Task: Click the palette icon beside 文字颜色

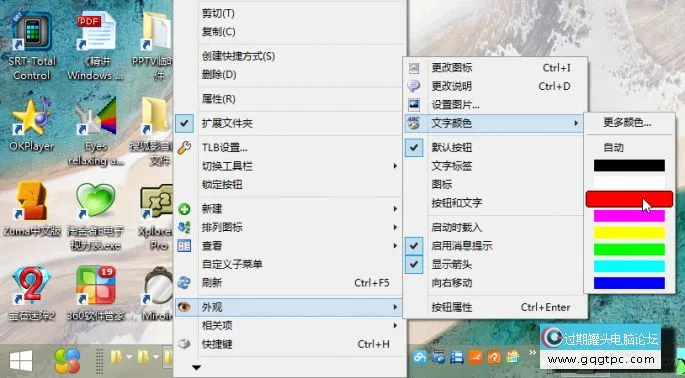Action: (414, 123)
